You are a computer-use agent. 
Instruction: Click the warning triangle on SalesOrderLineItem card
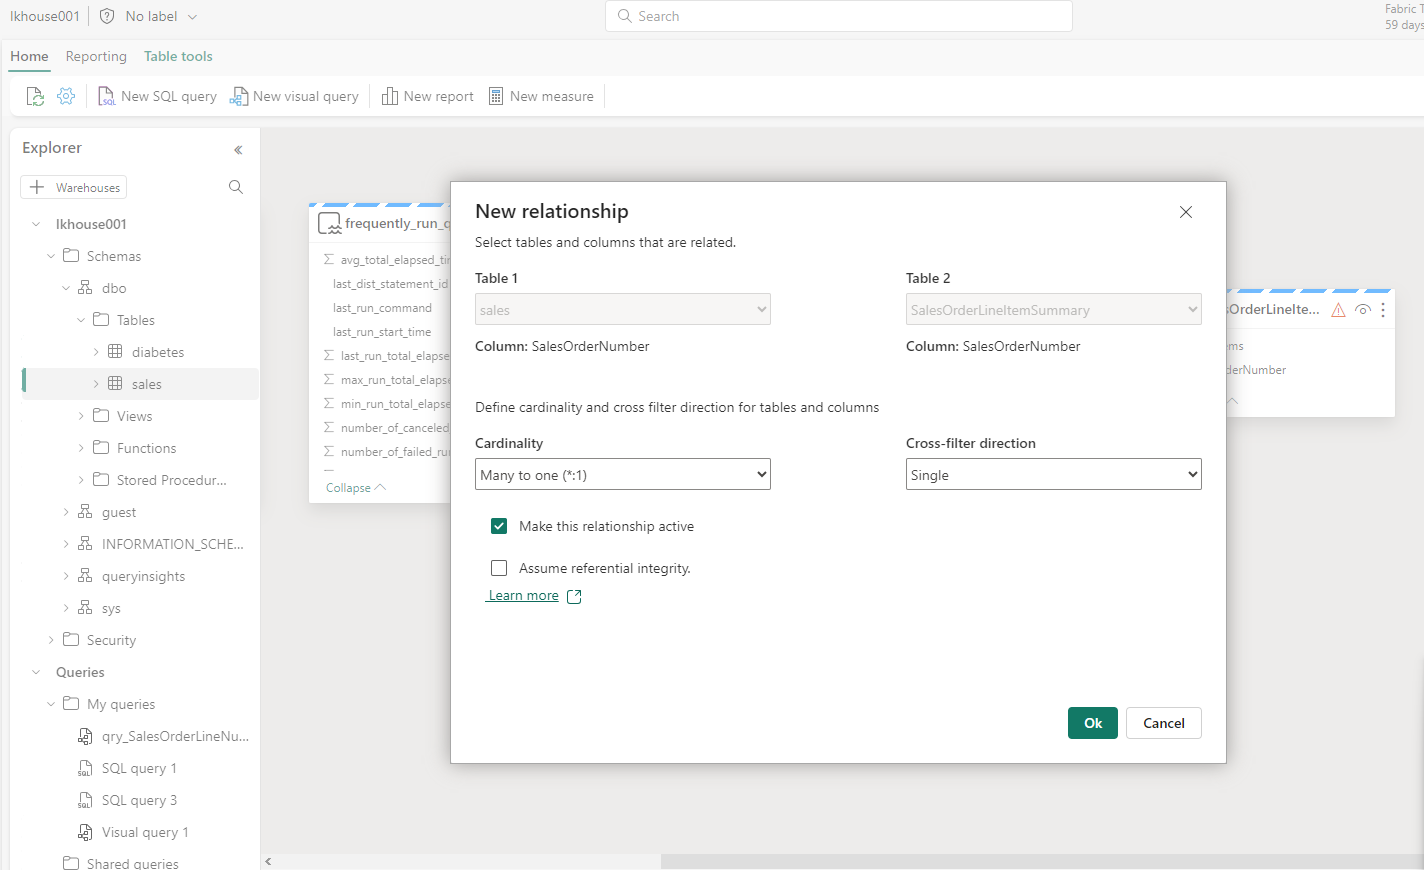pyautogui.click(x=1338, y=310)
